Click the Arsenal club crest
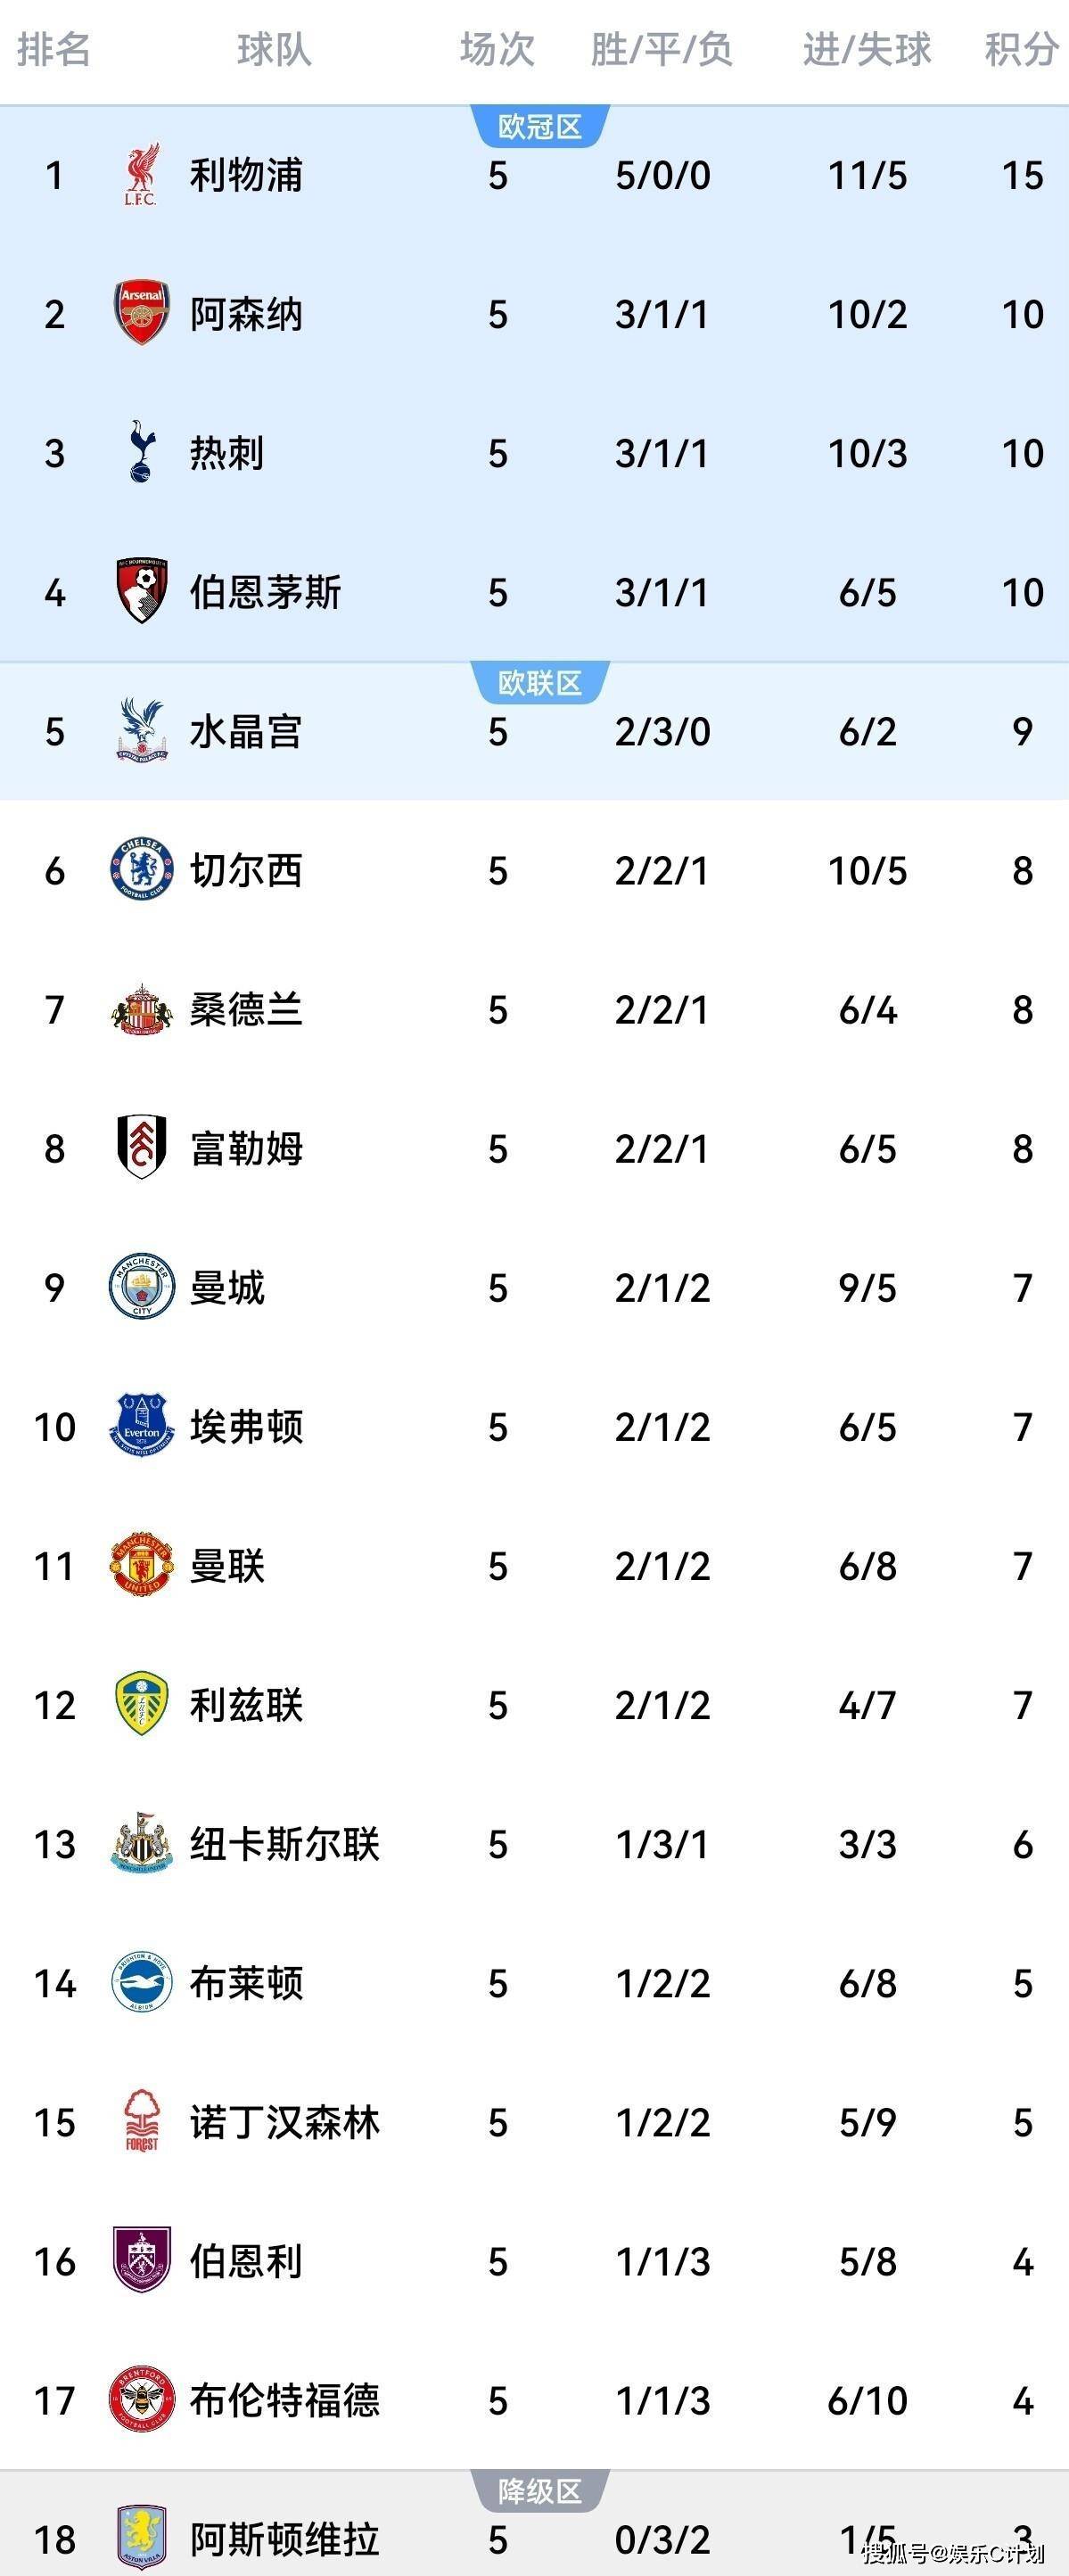Image resolution: width=1069 pixels, height=2576 pixels. pyautogui.click(x=141, y=313)
